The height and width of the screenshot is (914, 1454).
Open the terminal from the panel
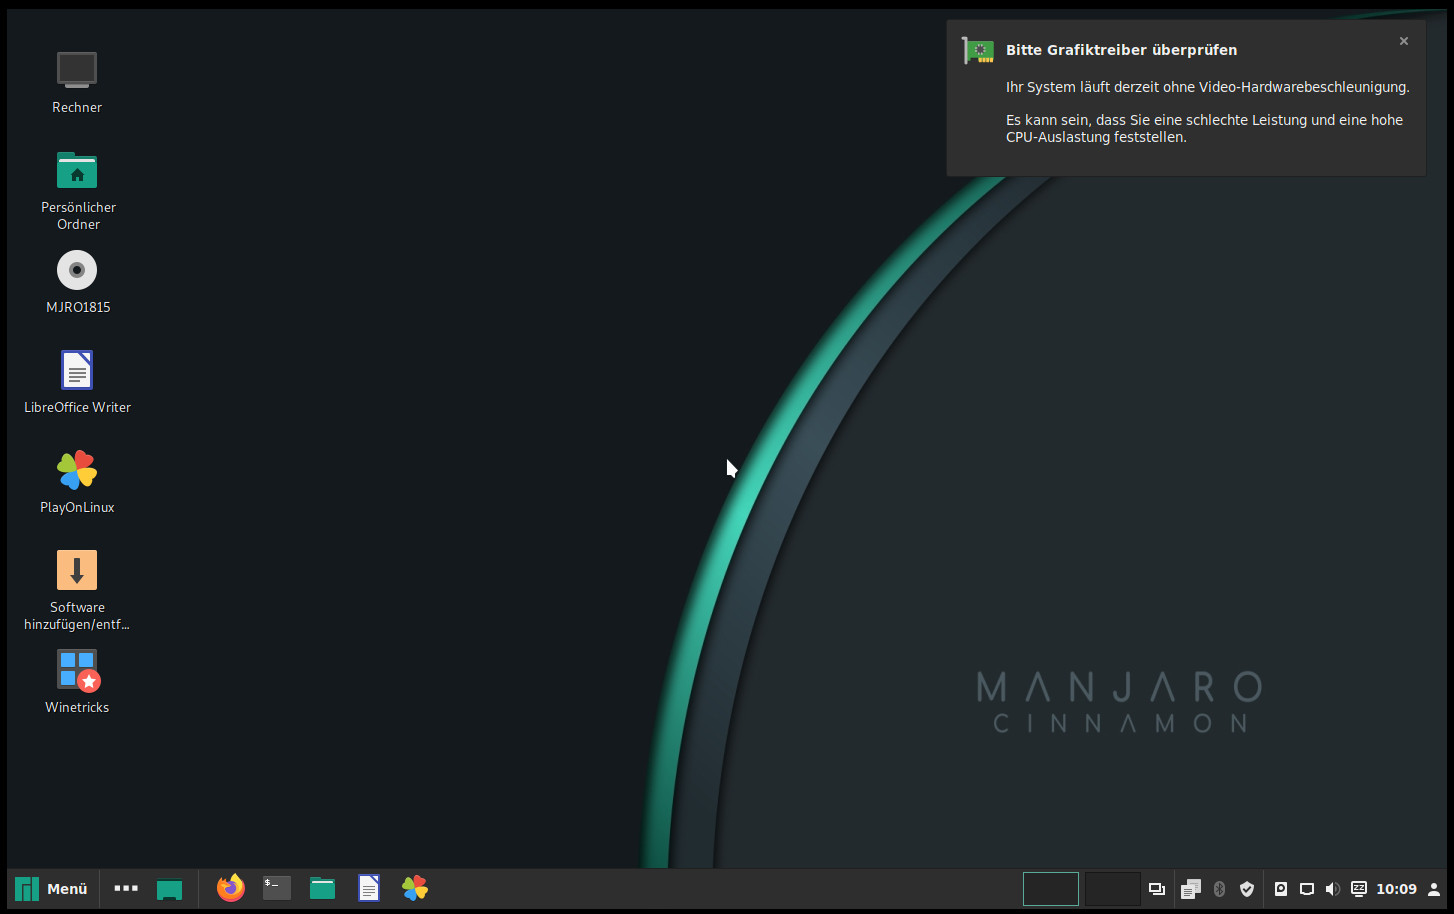pos(277,888)
